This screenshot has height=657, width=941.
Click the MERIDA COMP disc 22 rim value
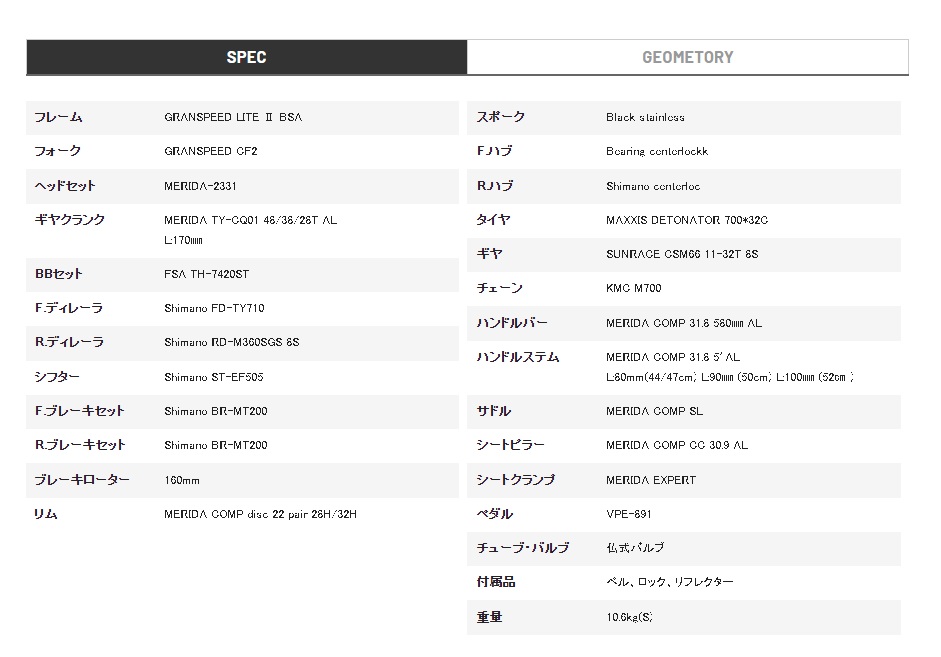(x=260, y=514)
